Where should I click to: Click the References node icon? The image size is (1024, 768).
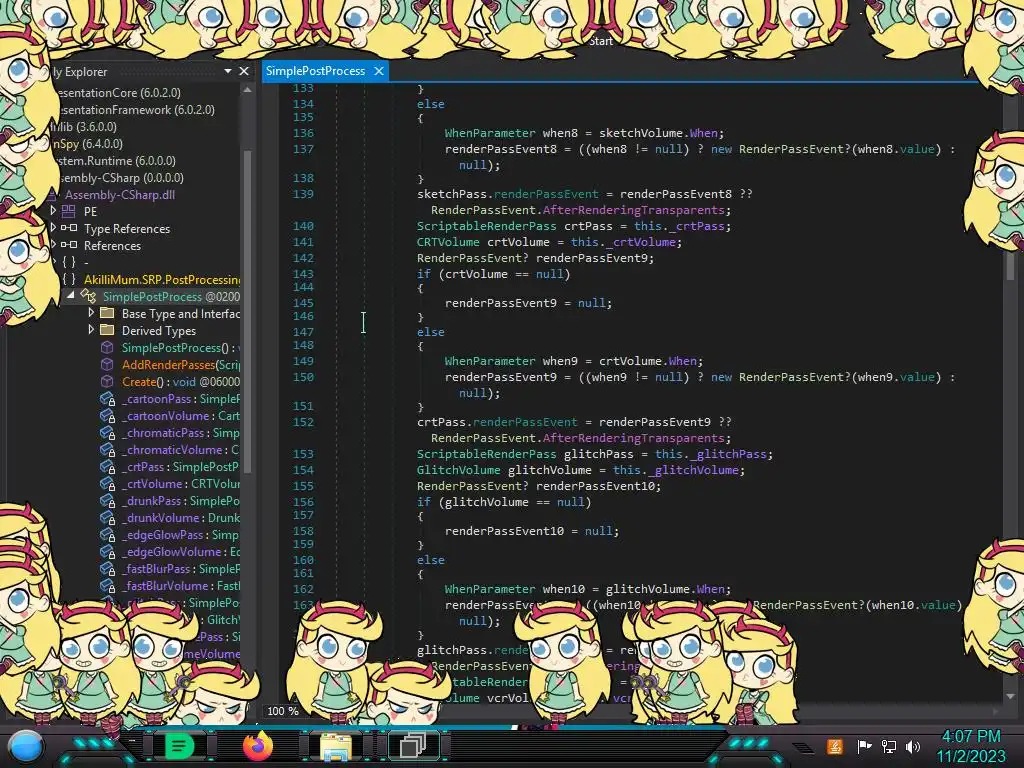click(69, 245)
